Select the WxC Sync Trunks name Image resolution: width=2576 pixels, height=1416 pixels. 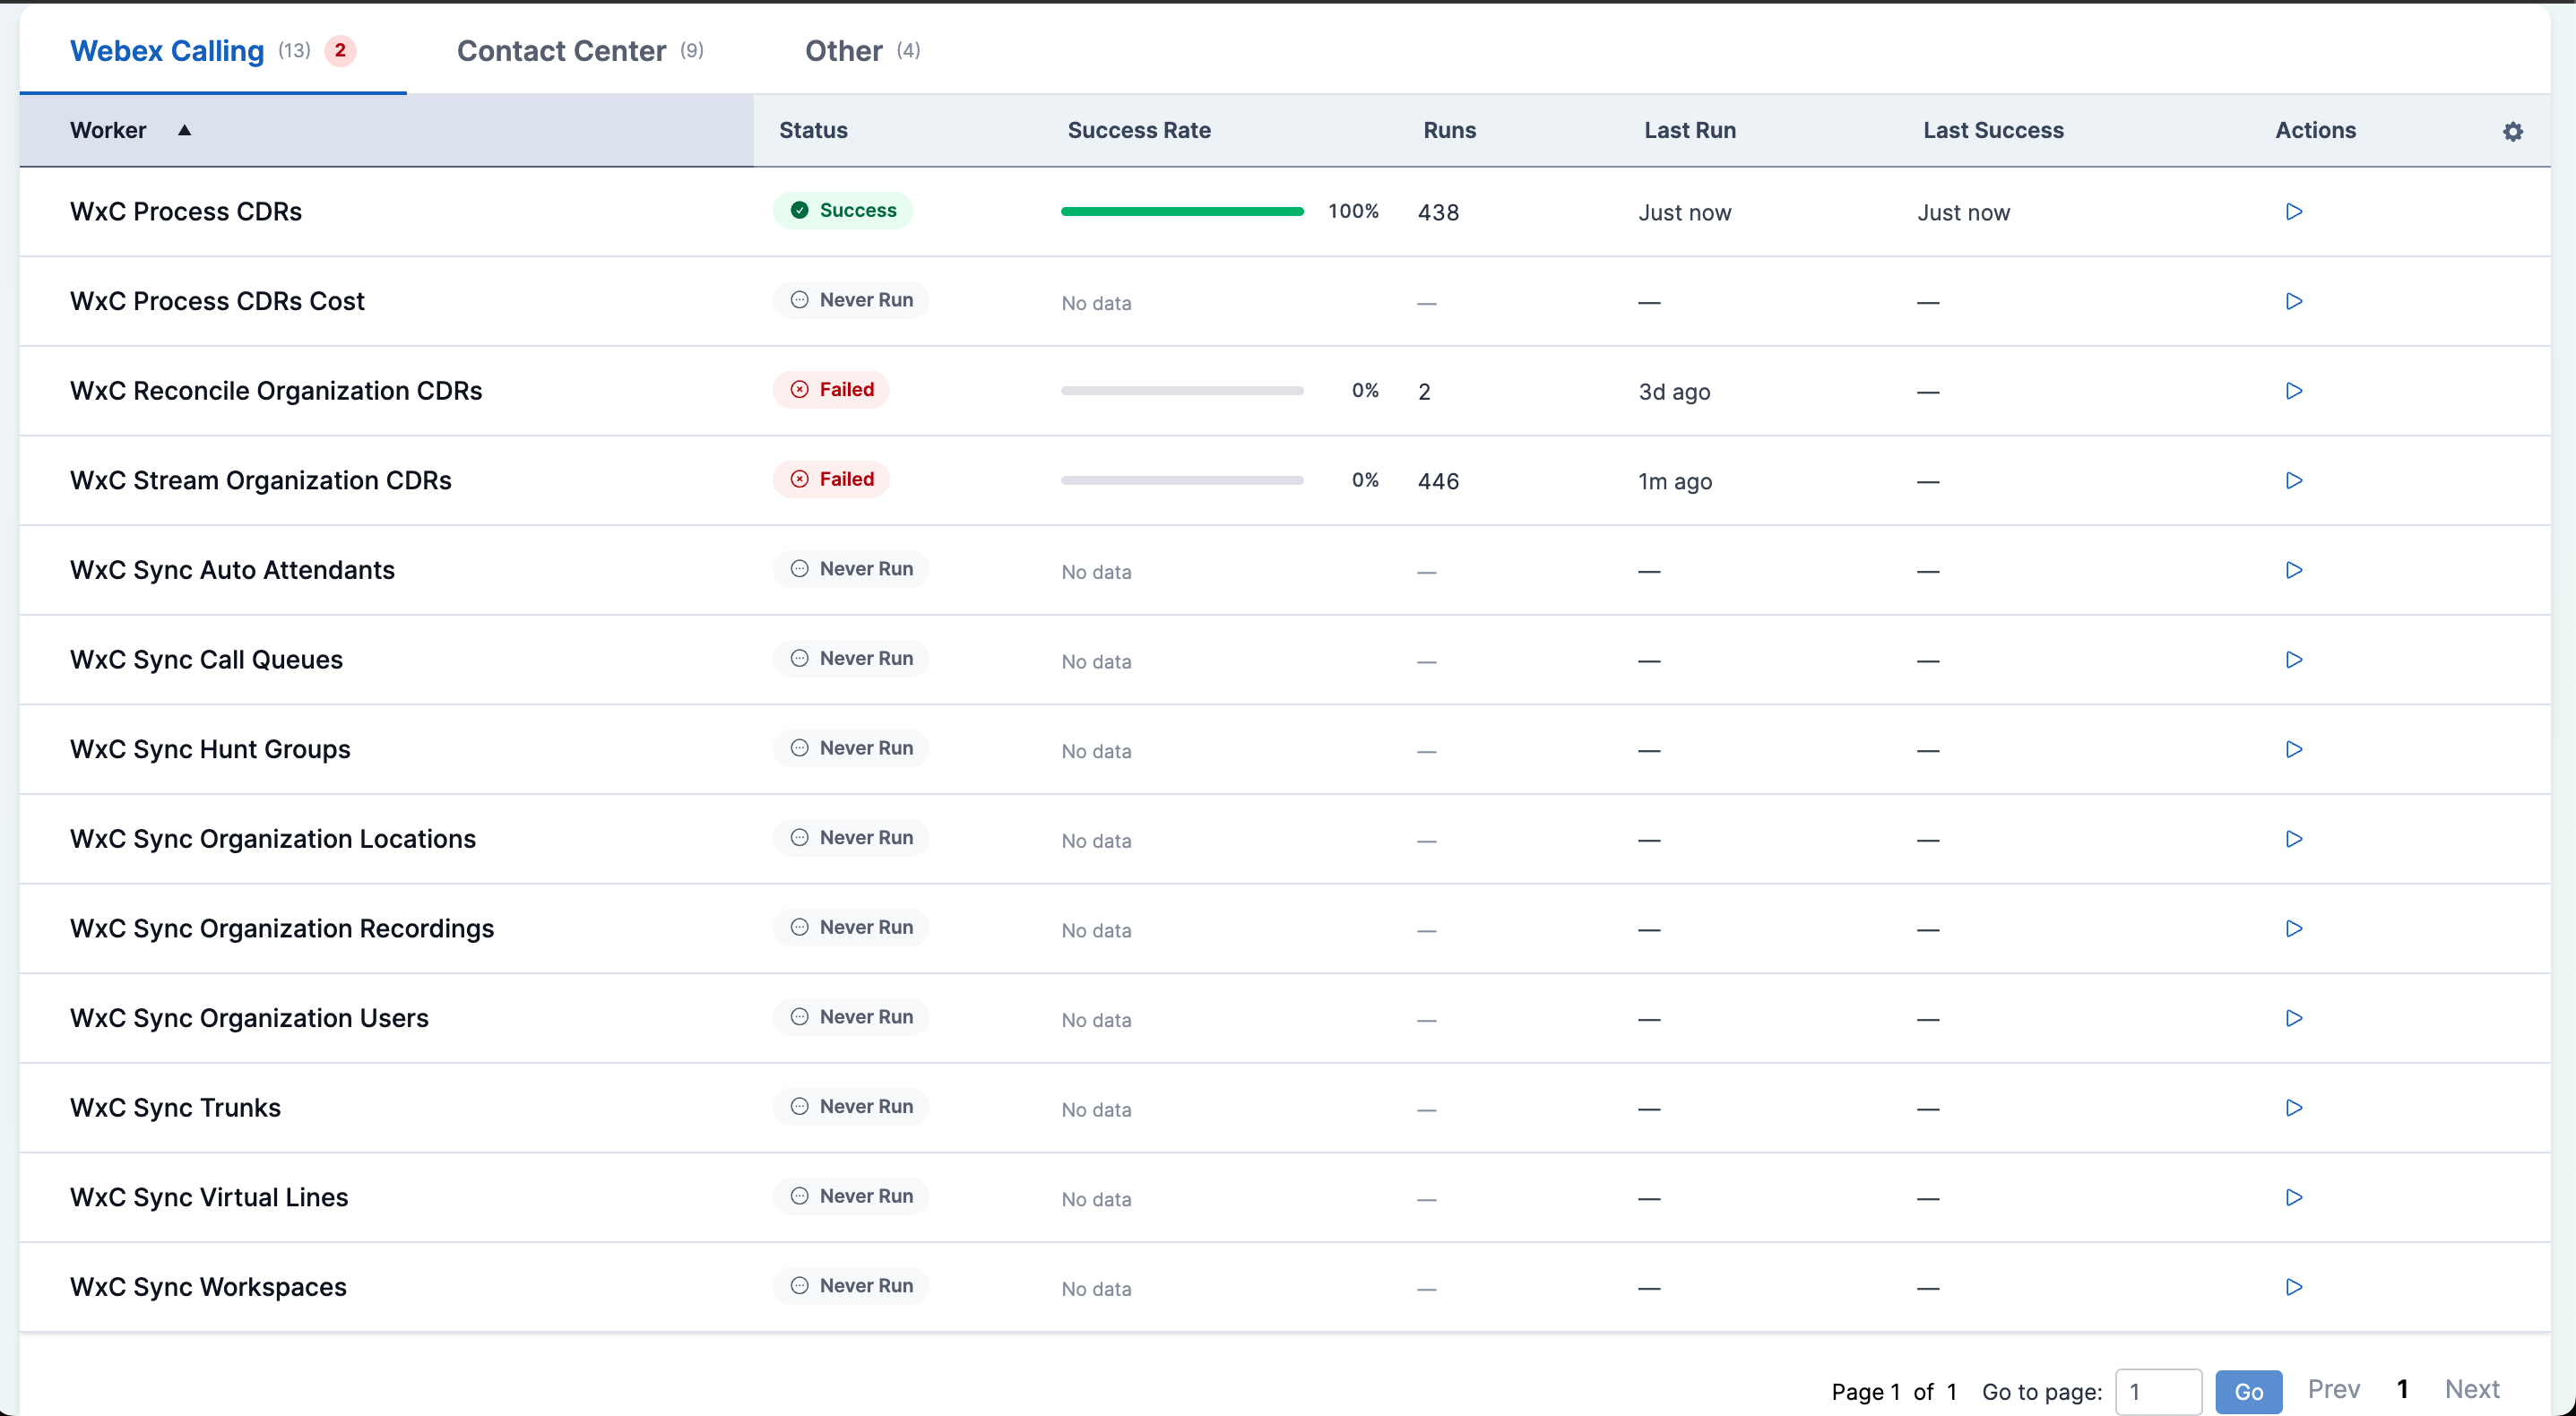[175, 1108]
